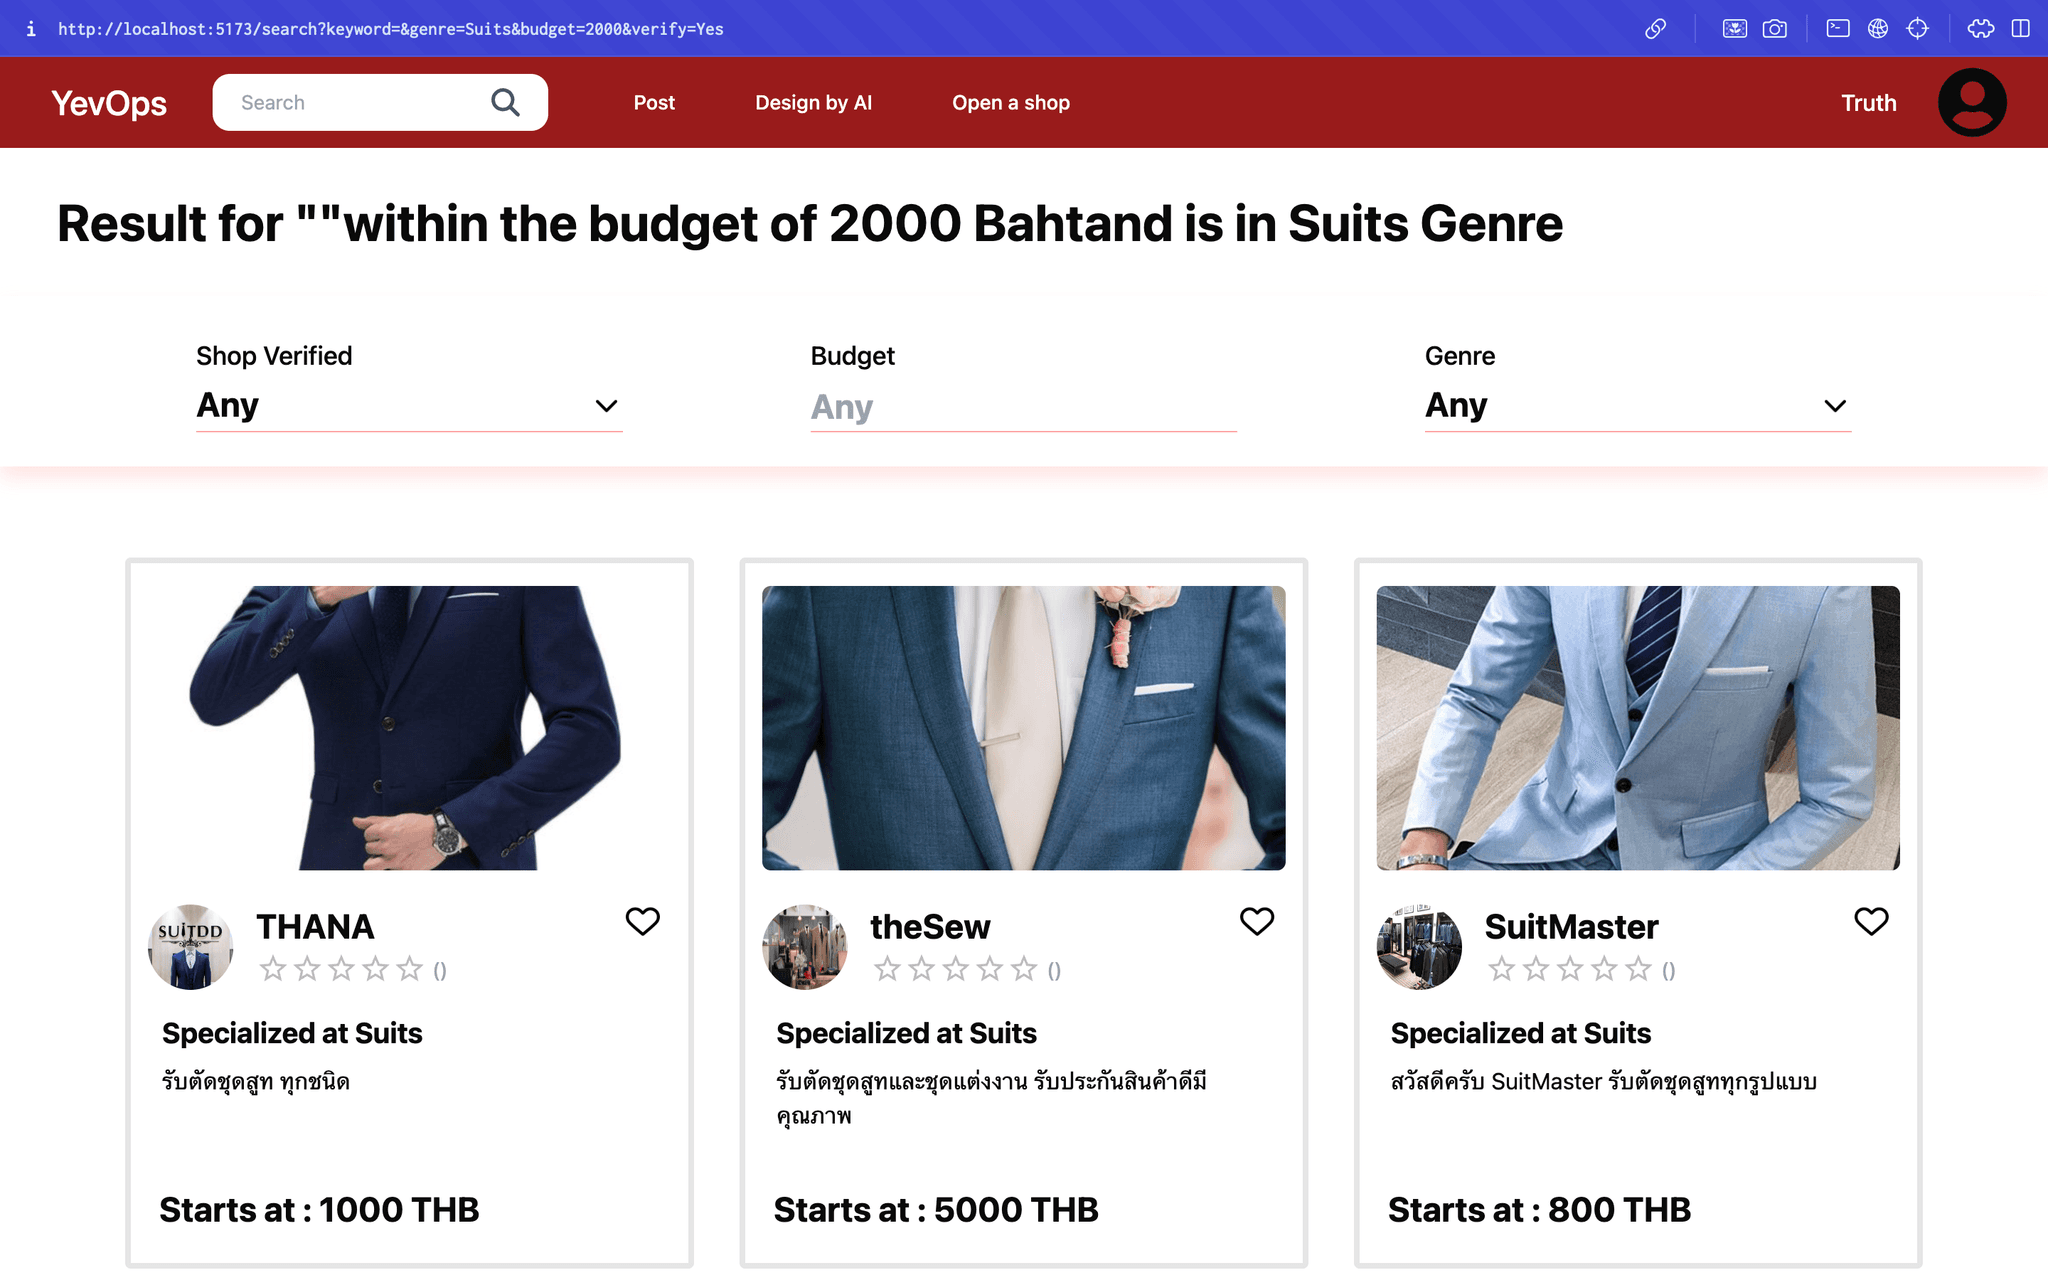Open the SuitMaster light blue suit image
Viewport: 2048px width, 1280px height.
pos(1637,728)
